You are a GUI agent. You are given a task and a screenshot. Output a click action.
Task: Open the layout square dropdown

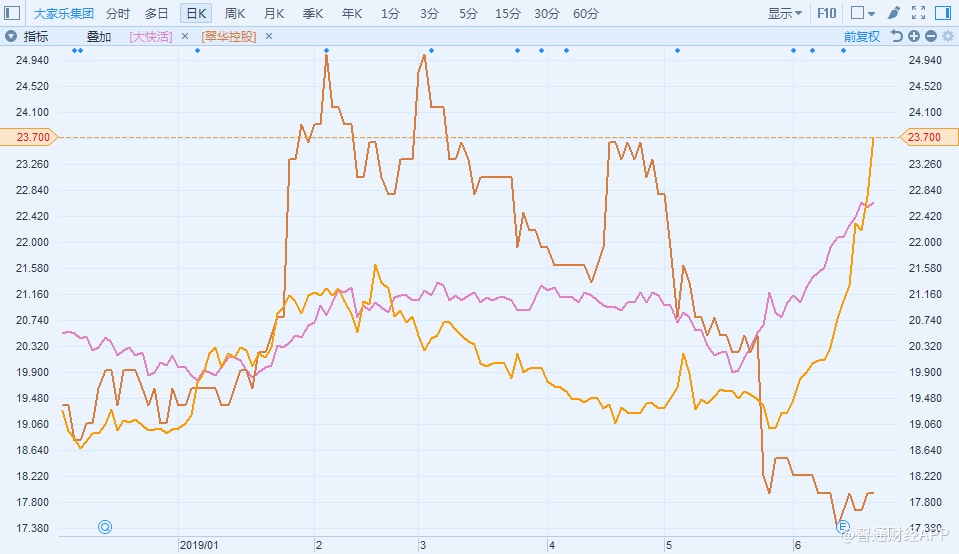point(862,13)
